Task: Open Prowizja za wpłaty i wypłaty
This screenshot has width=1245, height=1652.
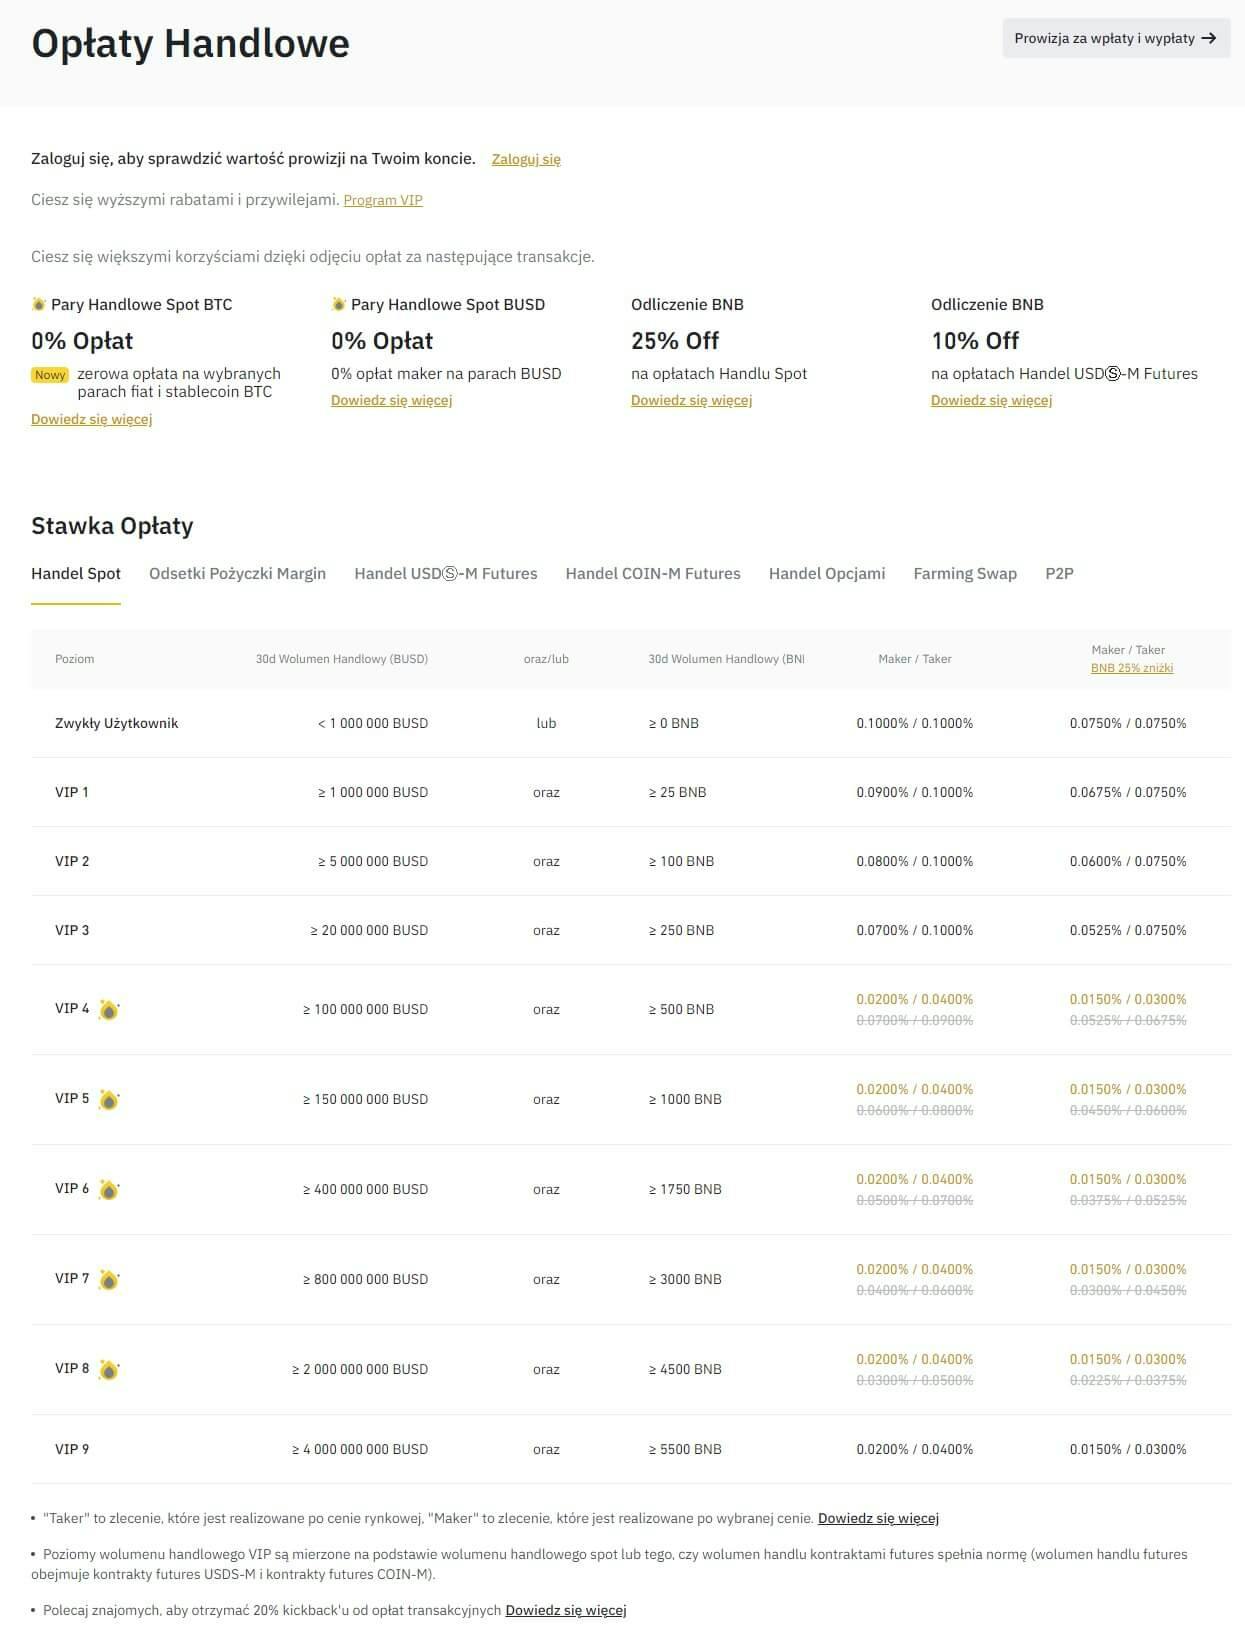Action: point(1116,38)
